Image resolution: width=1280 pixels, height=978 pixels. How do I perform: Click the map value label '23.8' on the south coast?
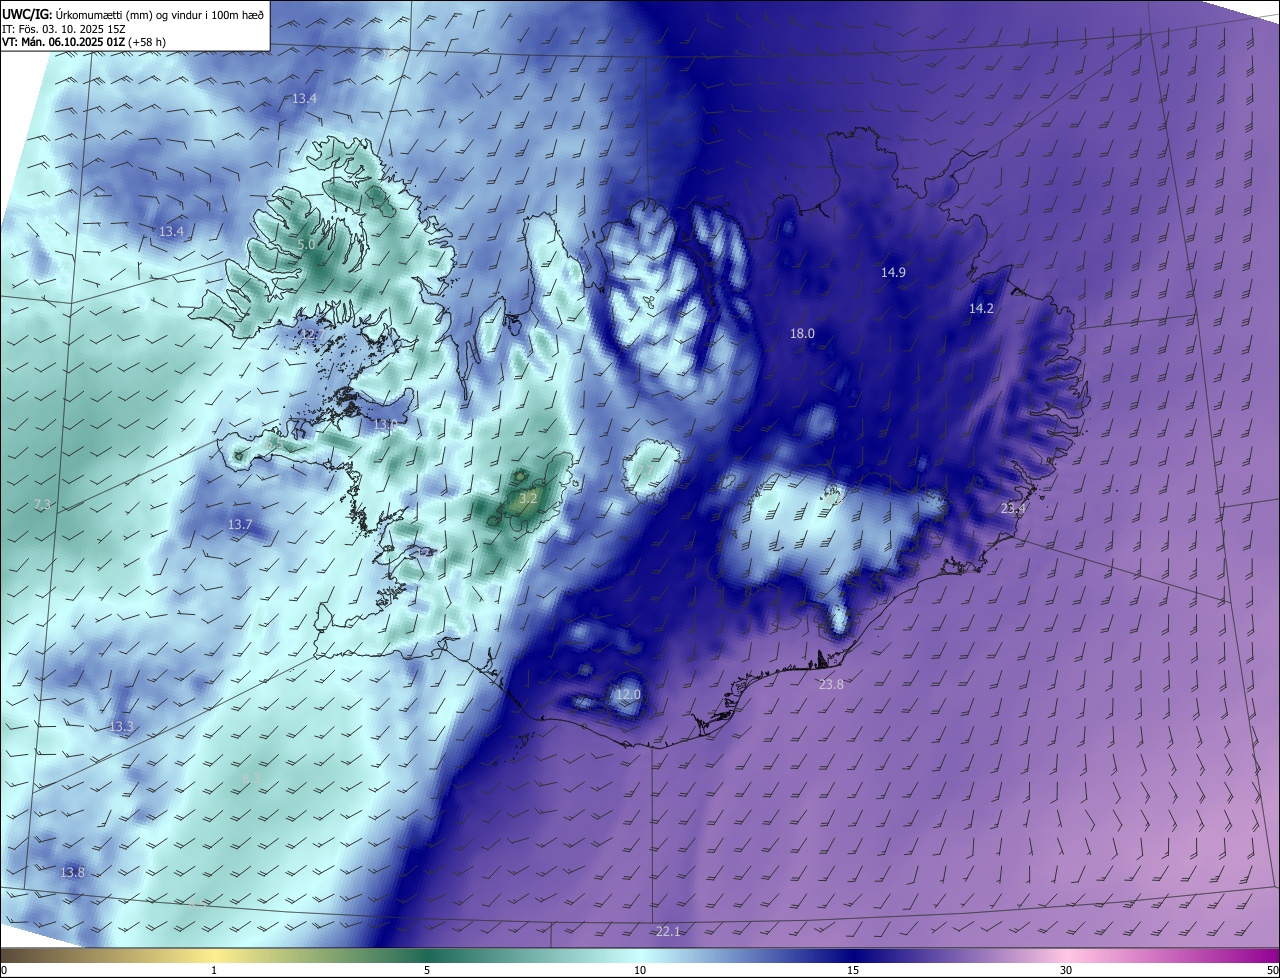(831, 685)
